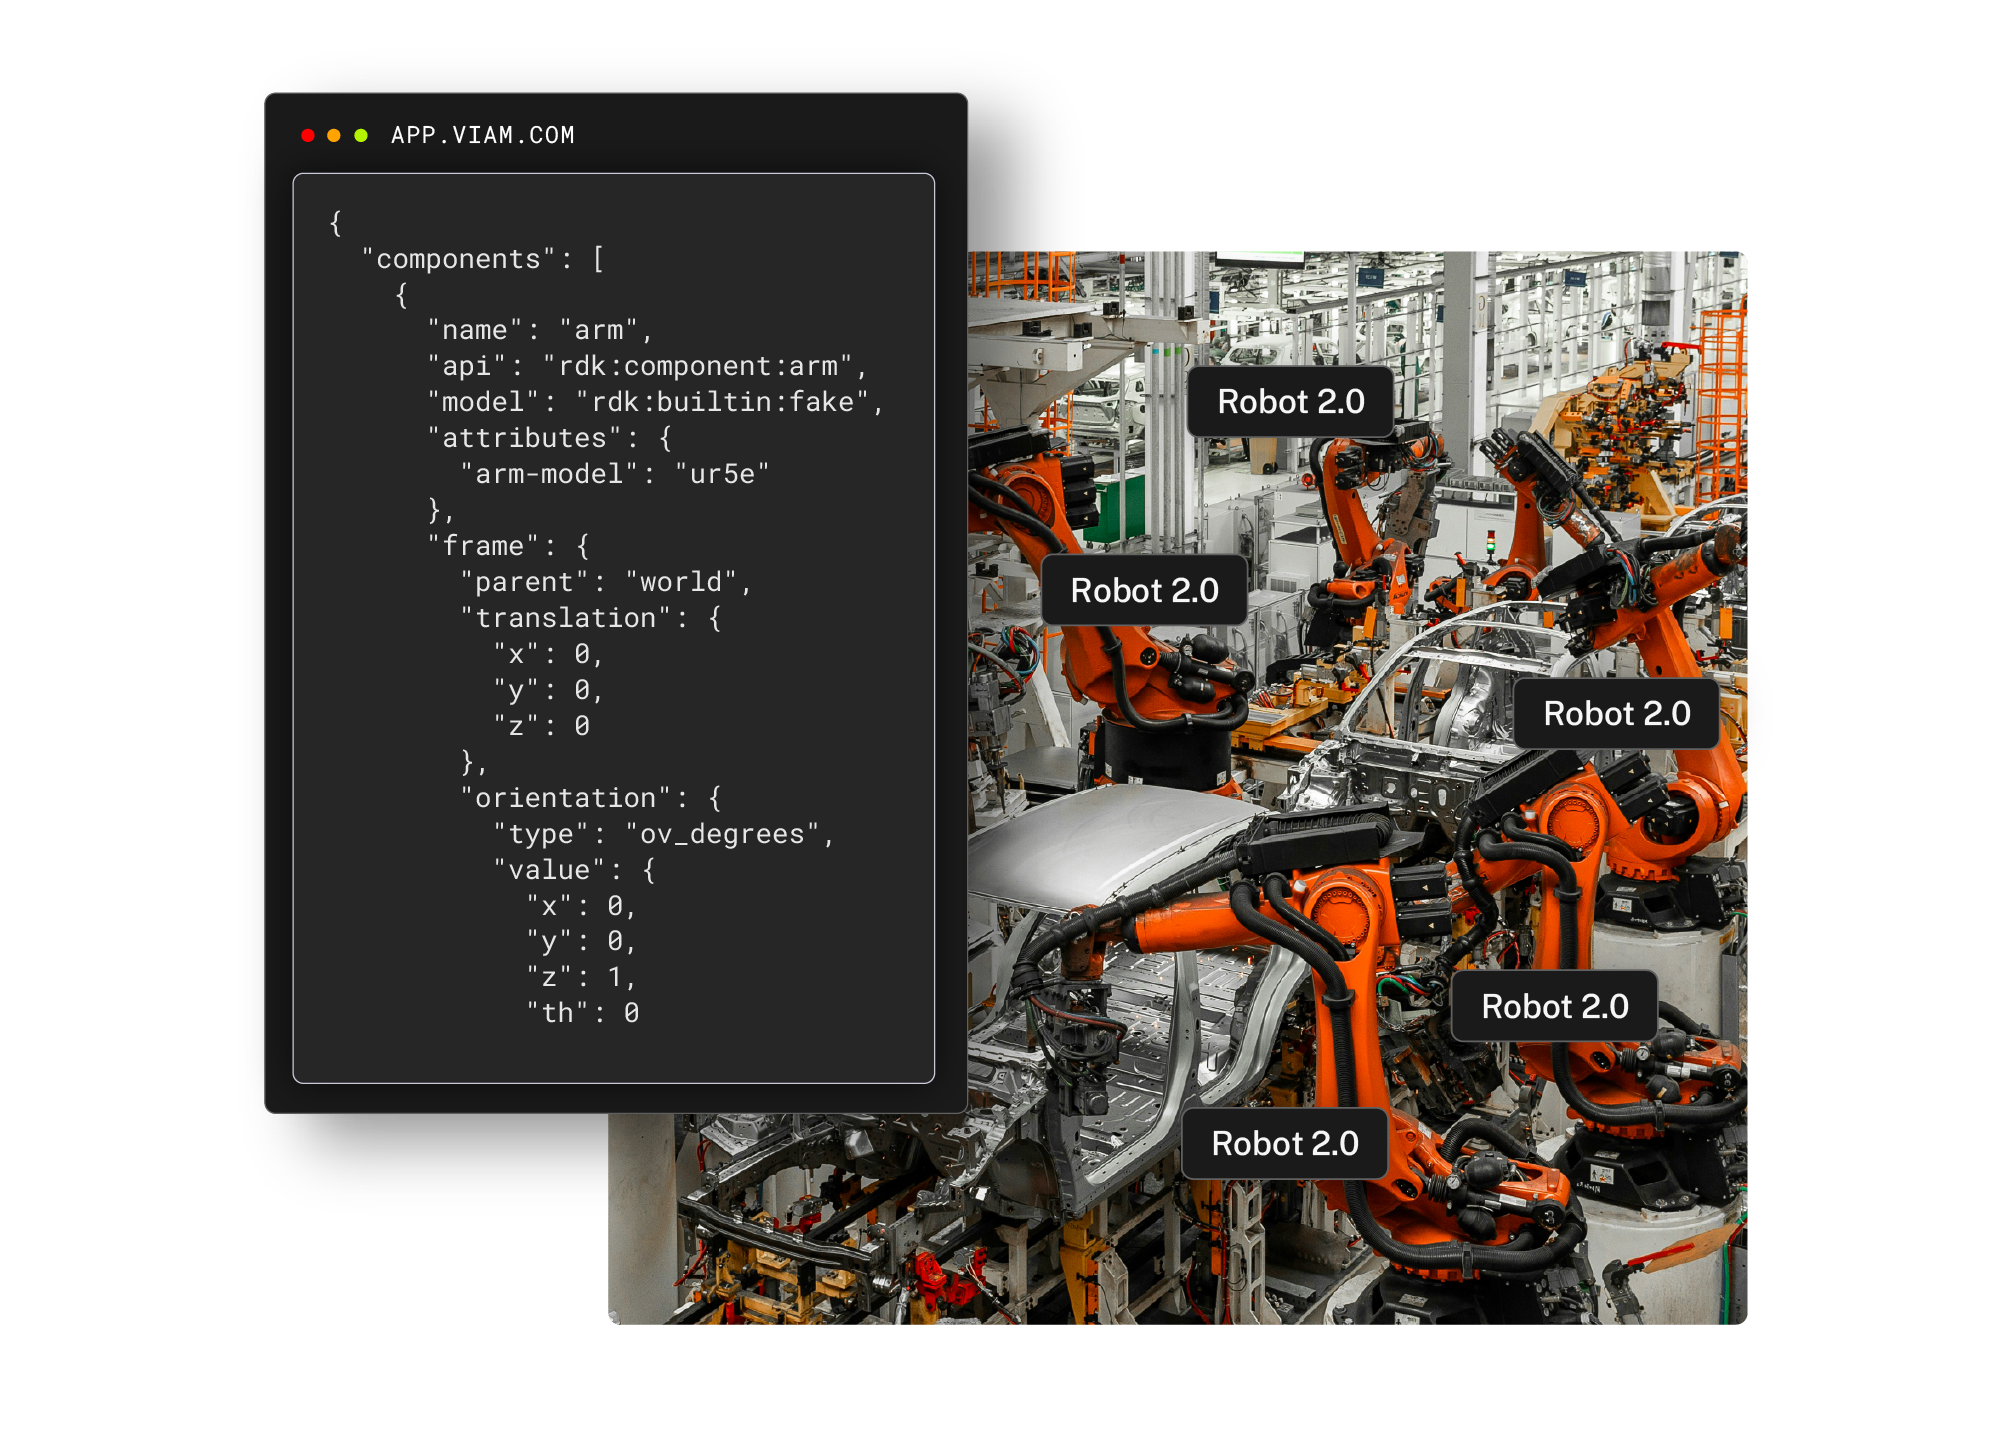2013x1442 pixels.
Task: Click the bottommost Robot 2.0 label
Action: (x=1284, y=1143)
